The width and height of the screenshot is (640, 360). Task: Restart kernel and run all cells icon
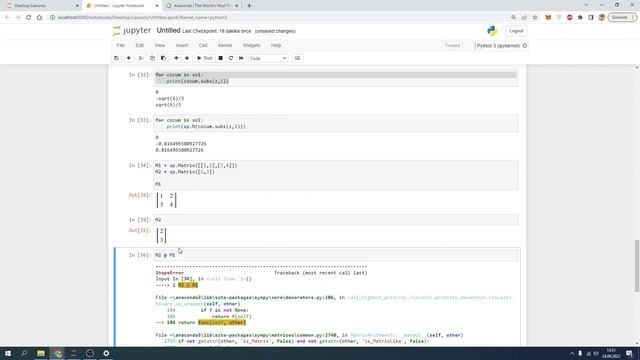(241, 58)
